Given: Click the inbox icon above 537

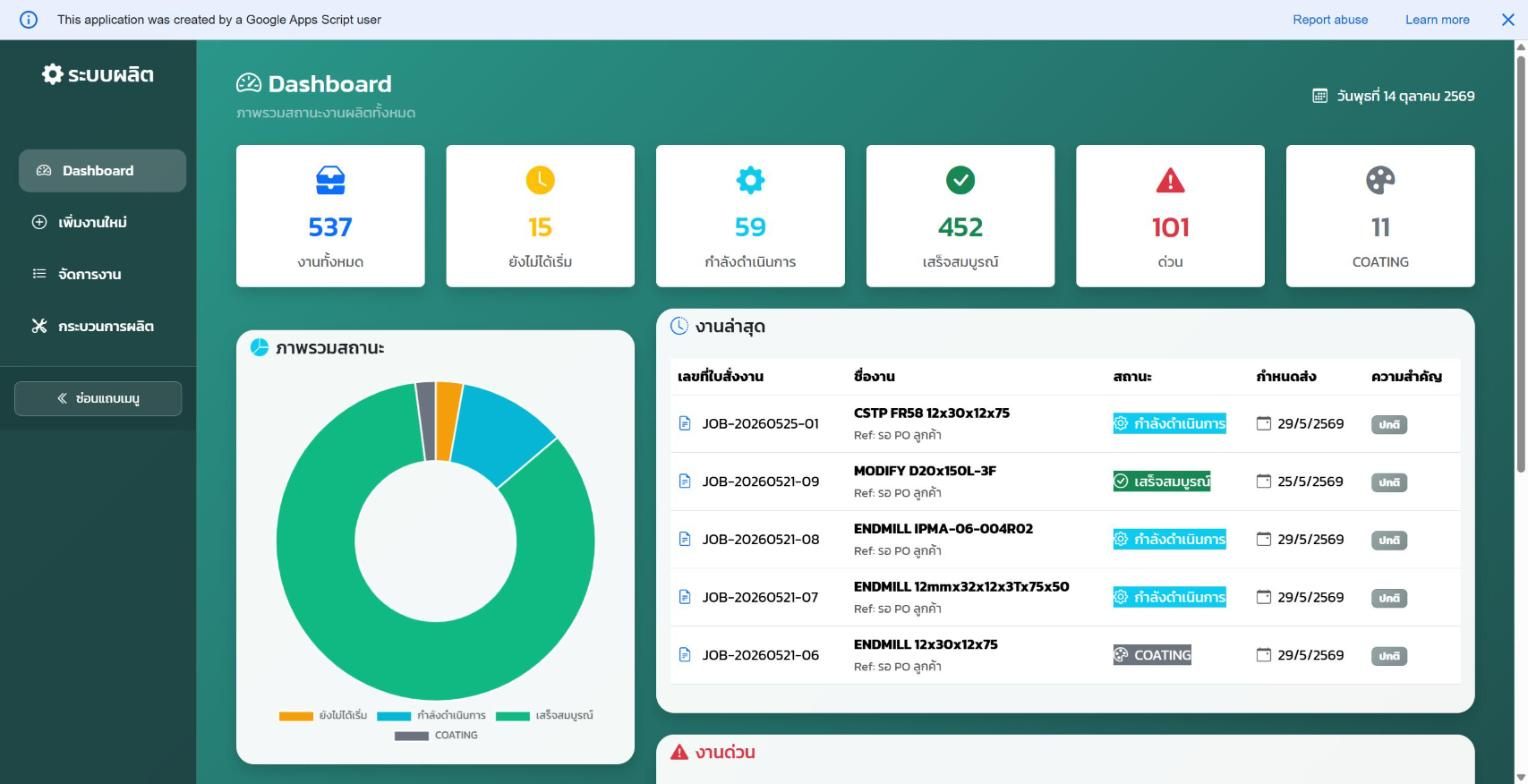Looking at the screenshot, I should coord(330,180).
